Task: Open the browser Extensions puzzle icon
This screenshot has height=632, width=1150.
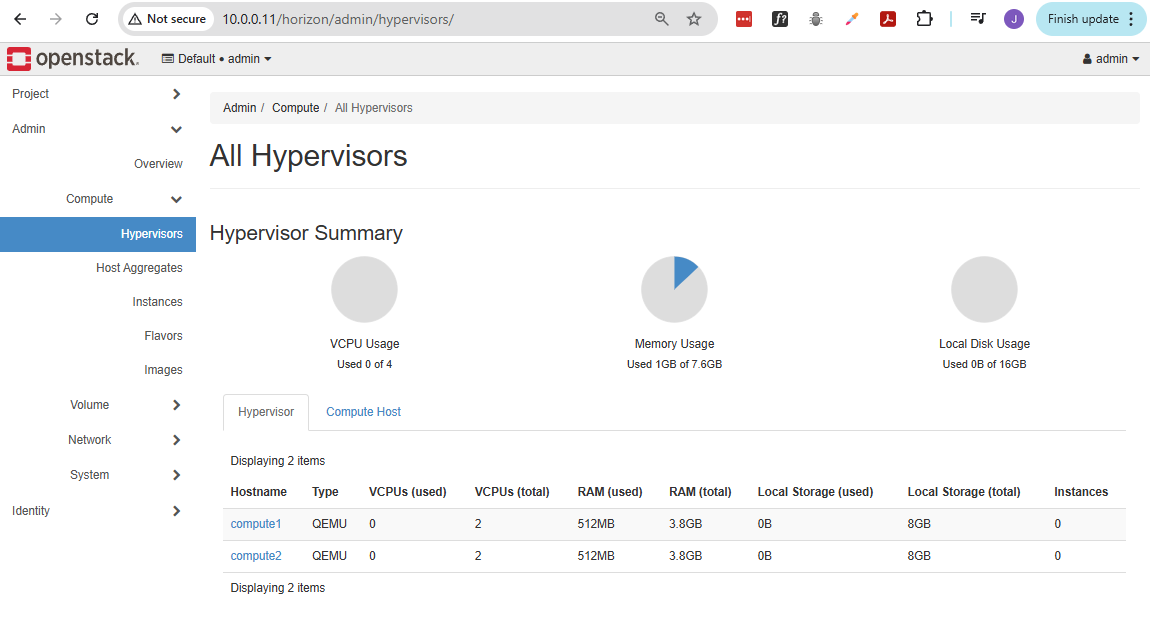Action: 924,19
